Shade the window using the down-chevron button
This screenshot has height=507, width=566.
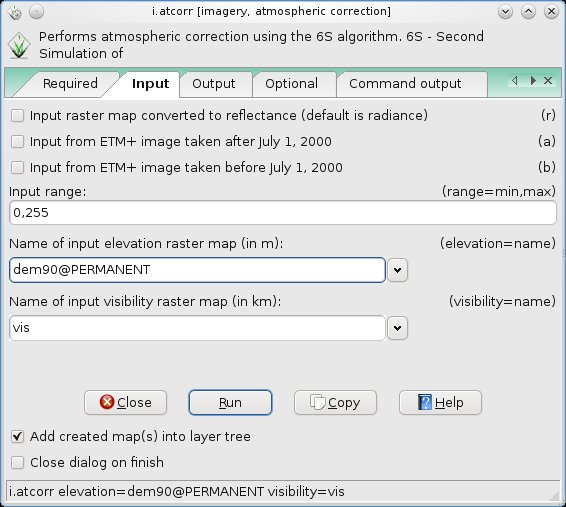(x=505, y=12)
